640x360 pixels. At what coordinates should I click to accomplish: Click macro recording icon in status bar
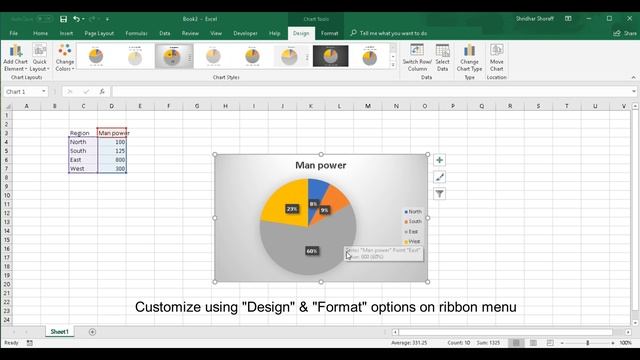(x=30, y=343)
